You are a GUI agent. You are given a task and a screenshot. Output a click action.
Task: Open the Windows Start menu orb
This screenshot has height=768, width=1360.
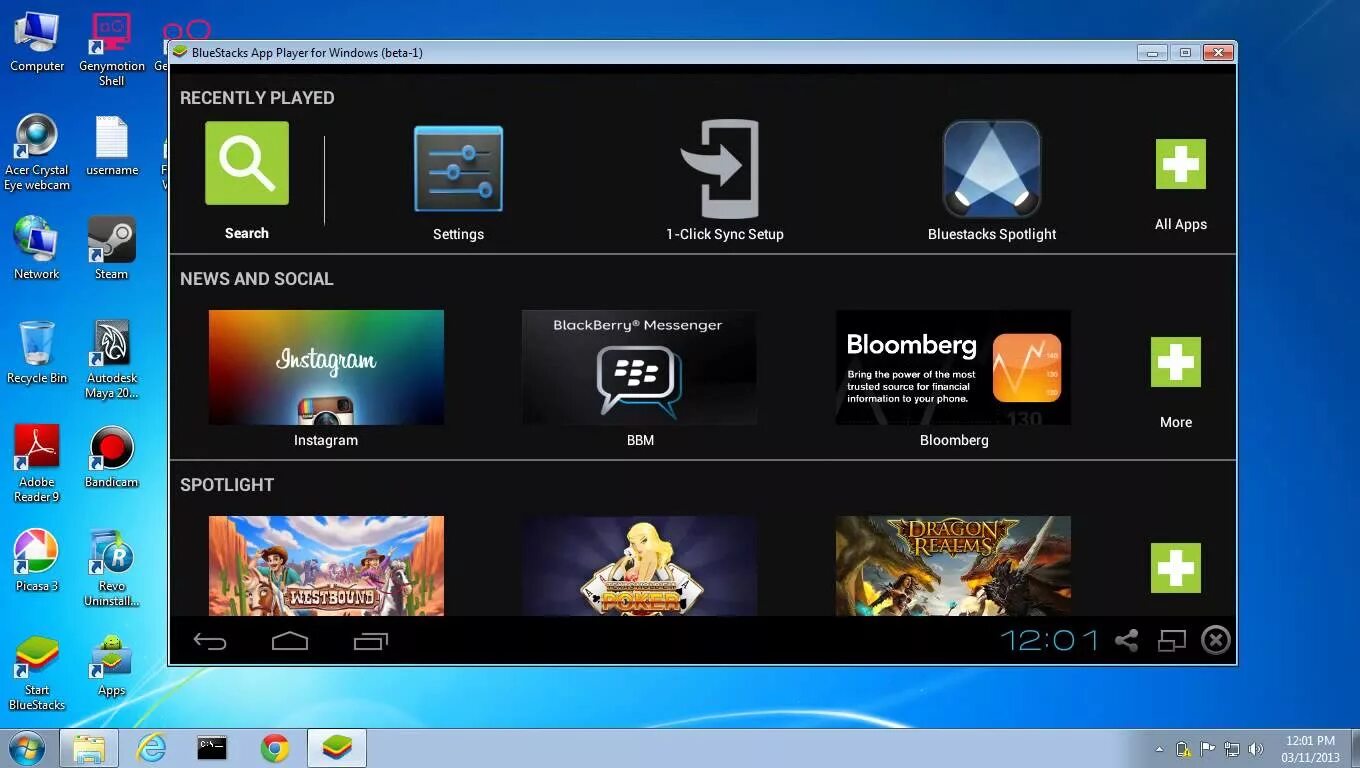click(x=26, y=748)
